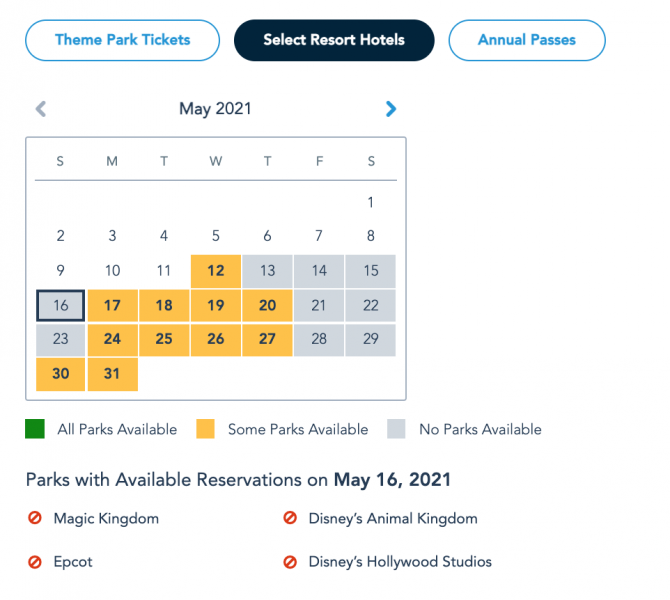
Task: Choose May 17 on the calendar
Action: tap(112, 305)
